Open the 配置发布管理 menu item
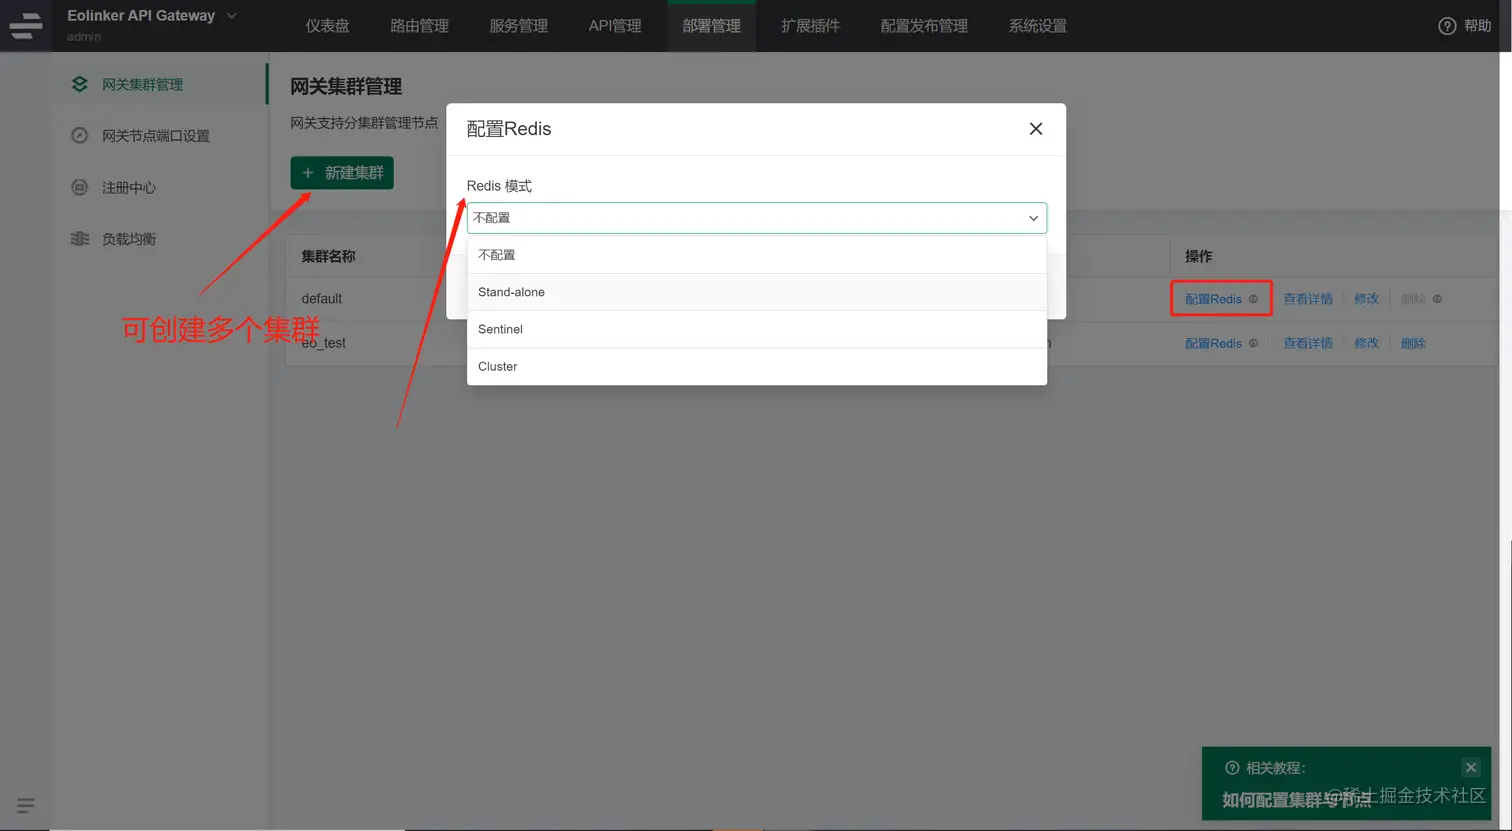The image size is (1512, 831). coord(923,26)
